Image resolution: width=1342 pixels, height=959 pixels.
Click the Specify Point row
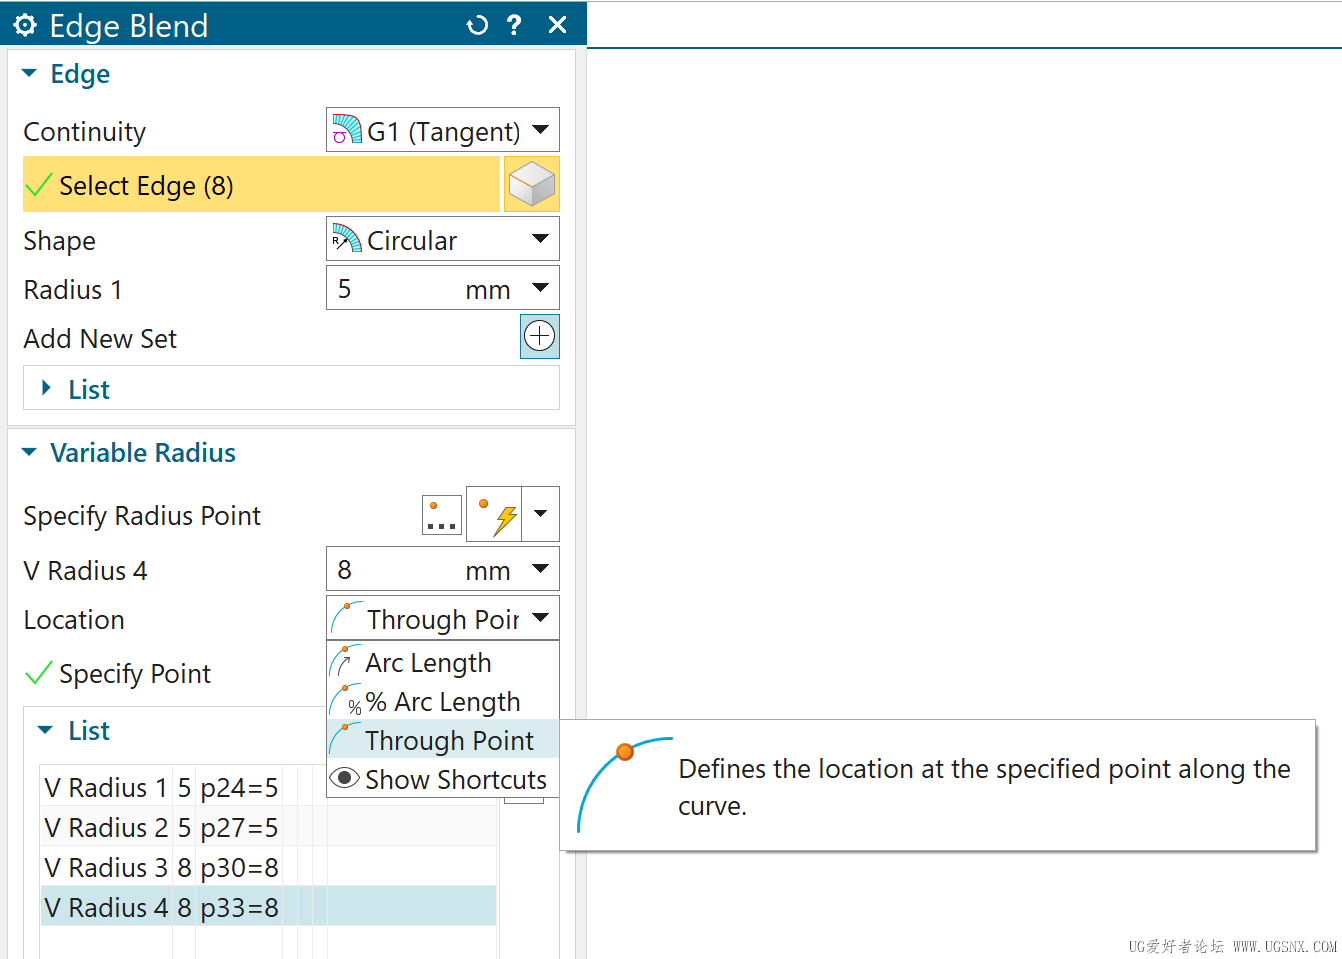click(170, 673)
